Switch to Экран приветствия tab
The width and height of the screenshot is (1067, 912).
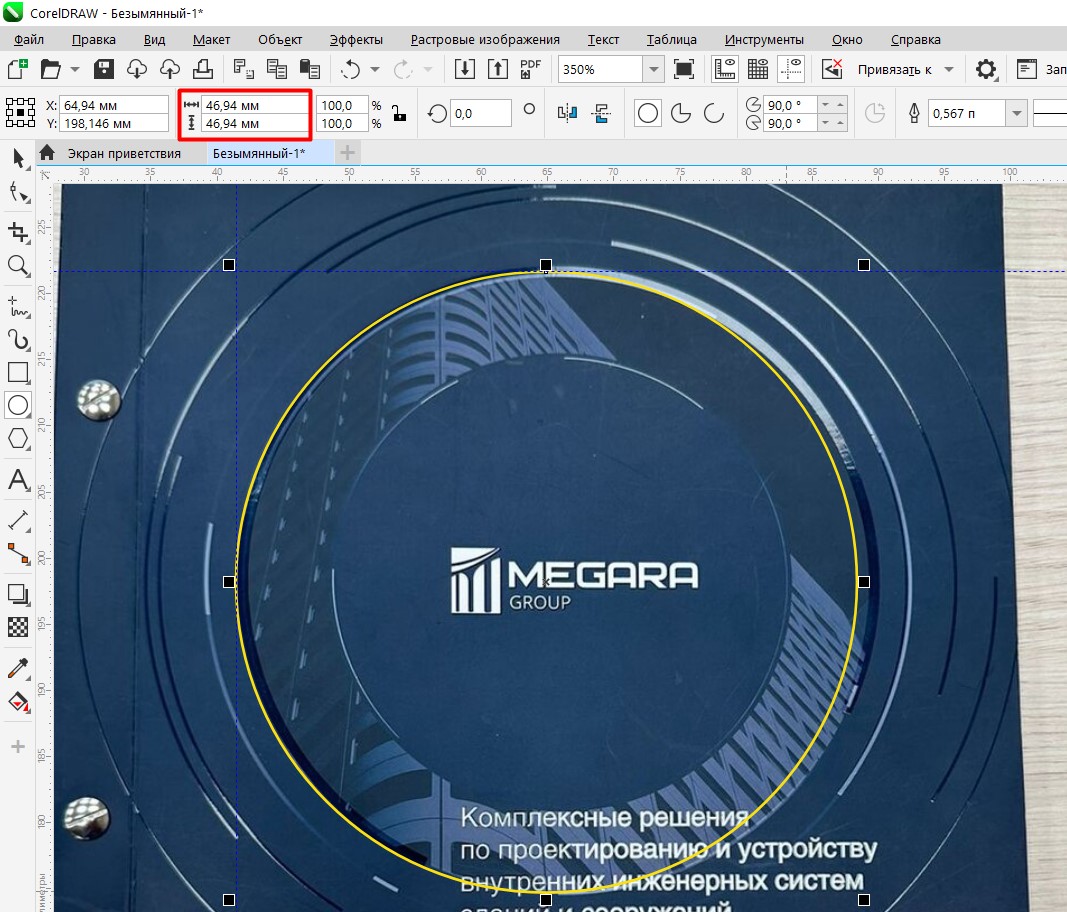click(x=125, y=153)
